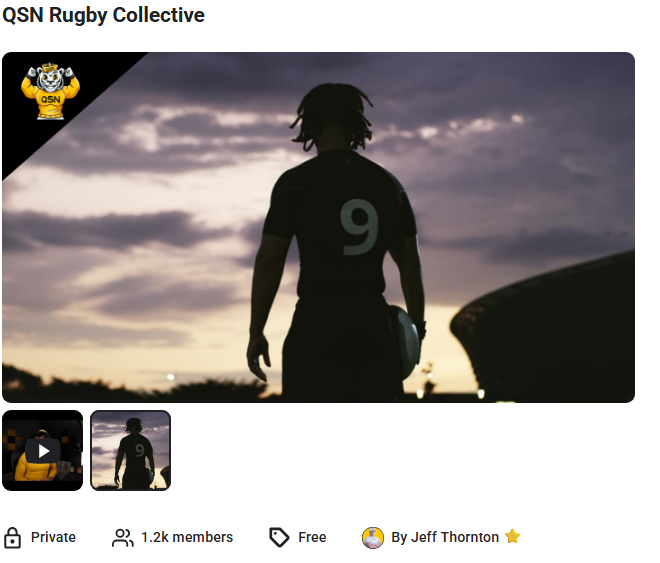
Task: Click the number 9 on the jersey
Action: 359,227
